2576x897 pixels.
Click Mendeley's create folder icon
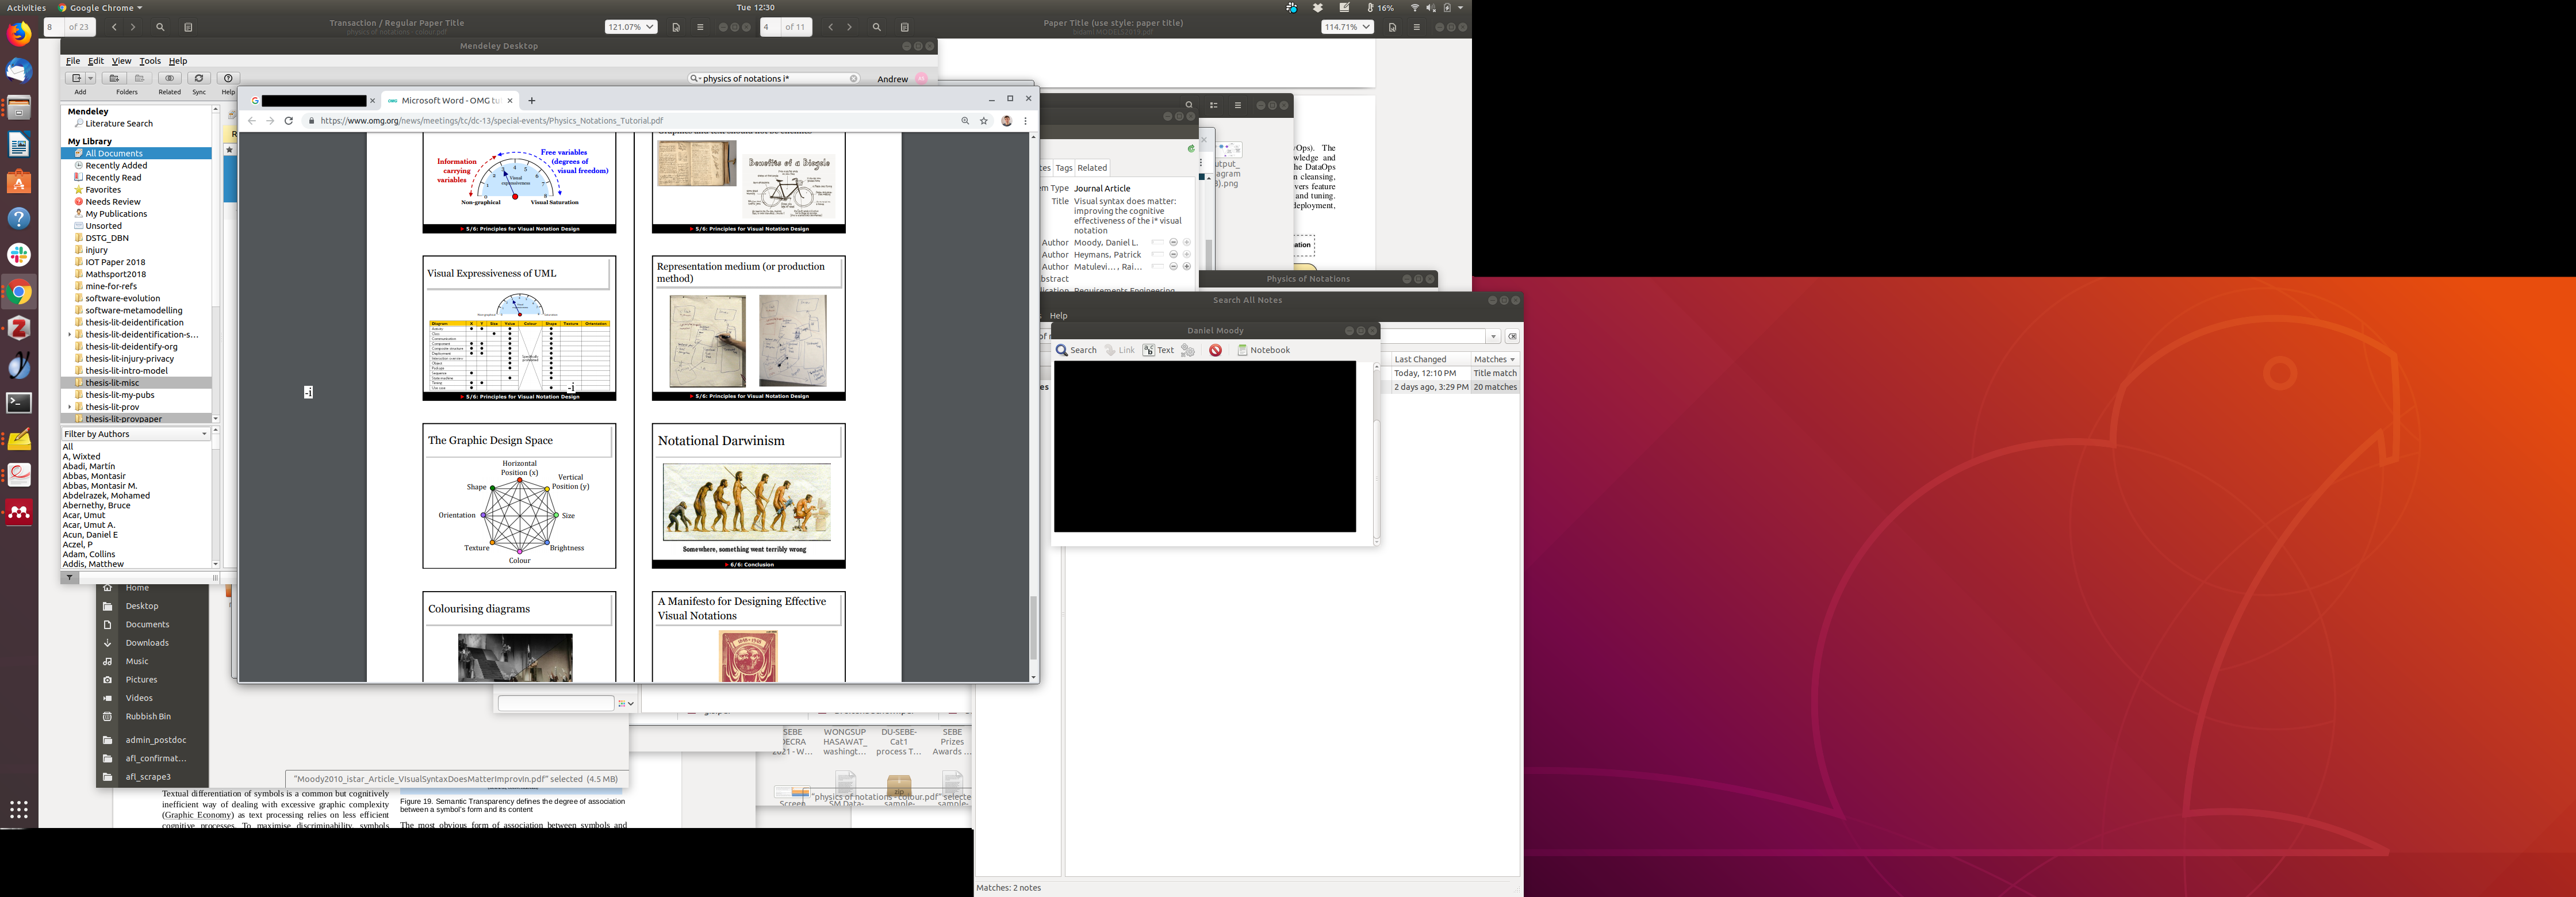(114, 78)
